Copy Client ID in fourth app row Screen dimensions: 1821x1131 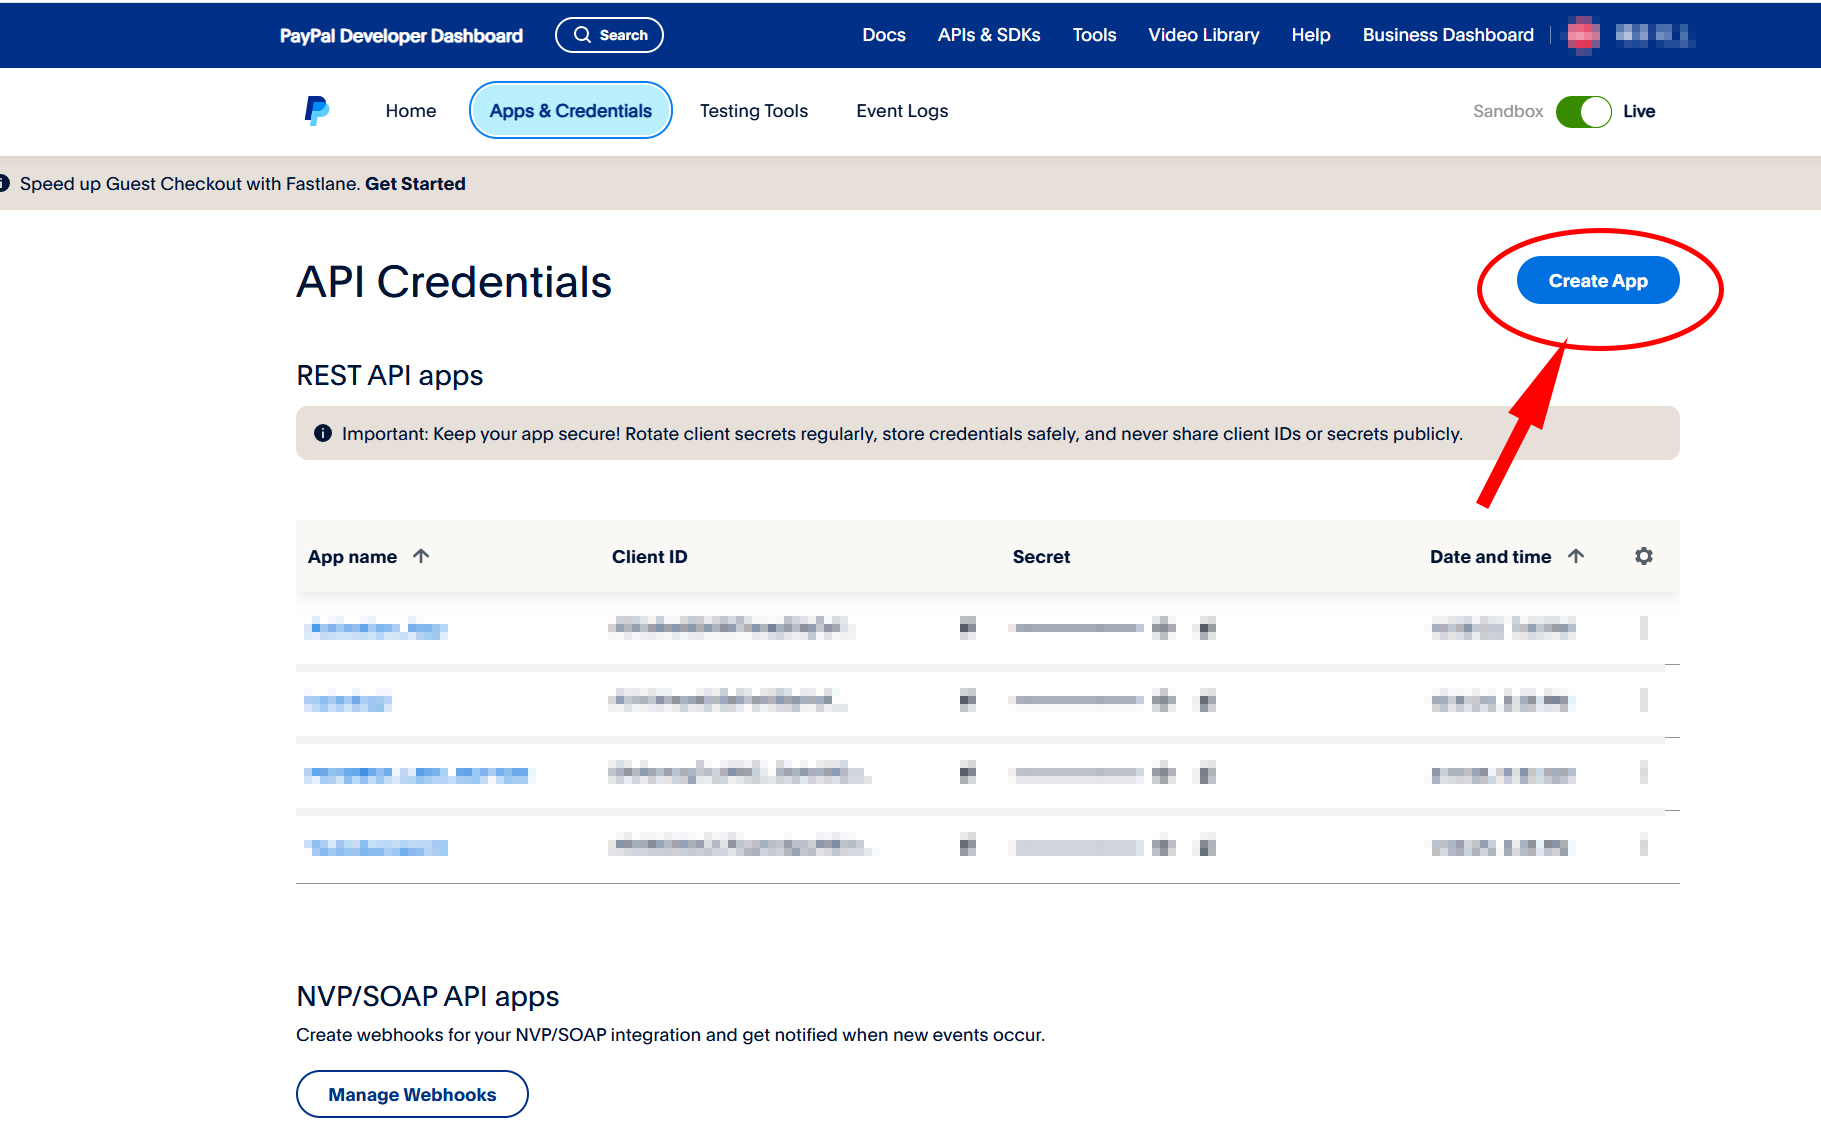pyautogui.click(x=967, y=847)
